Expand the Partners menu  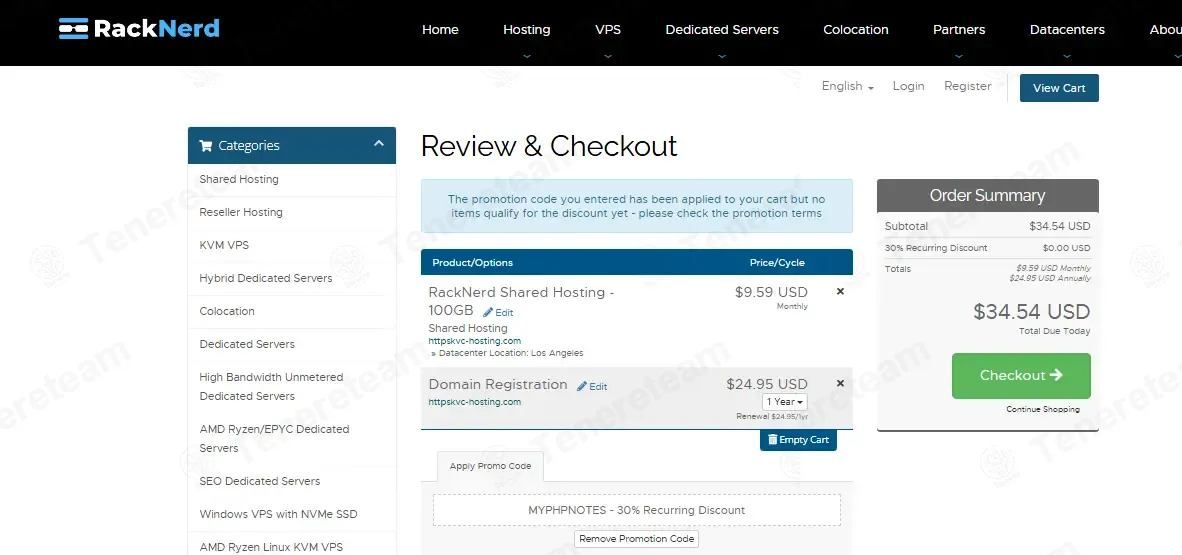pos(959,30)
